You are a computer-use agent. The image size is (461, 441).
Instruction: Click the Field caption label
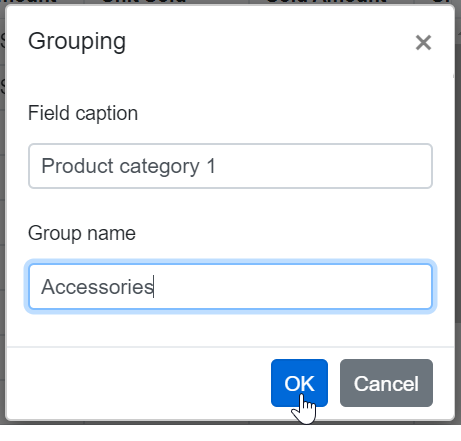(83, 113)
